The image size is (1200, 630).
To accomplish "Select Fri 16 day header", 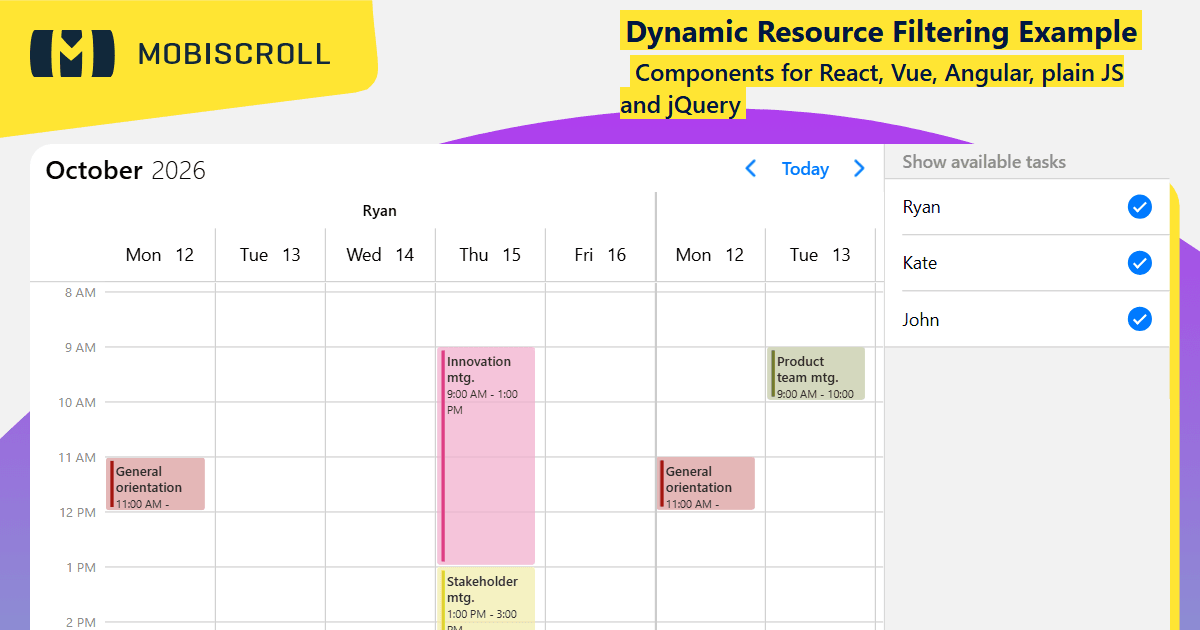I will point(600,255).
